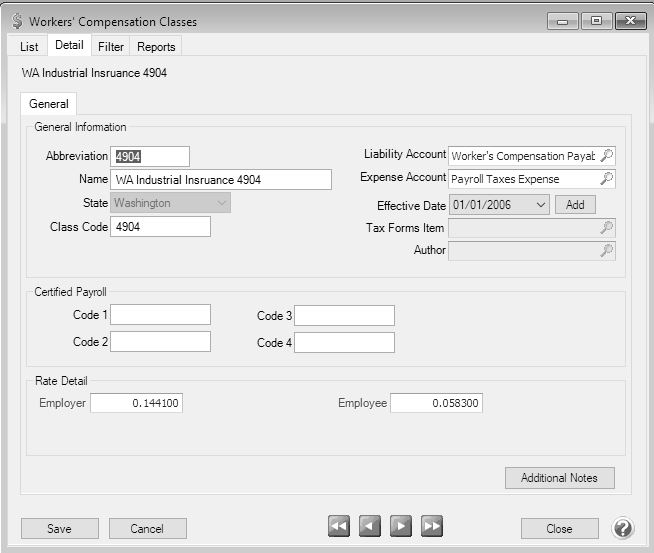This screenshot has height=553, width=654.
Task: Go to the first record
Action: tap(339, 527)
